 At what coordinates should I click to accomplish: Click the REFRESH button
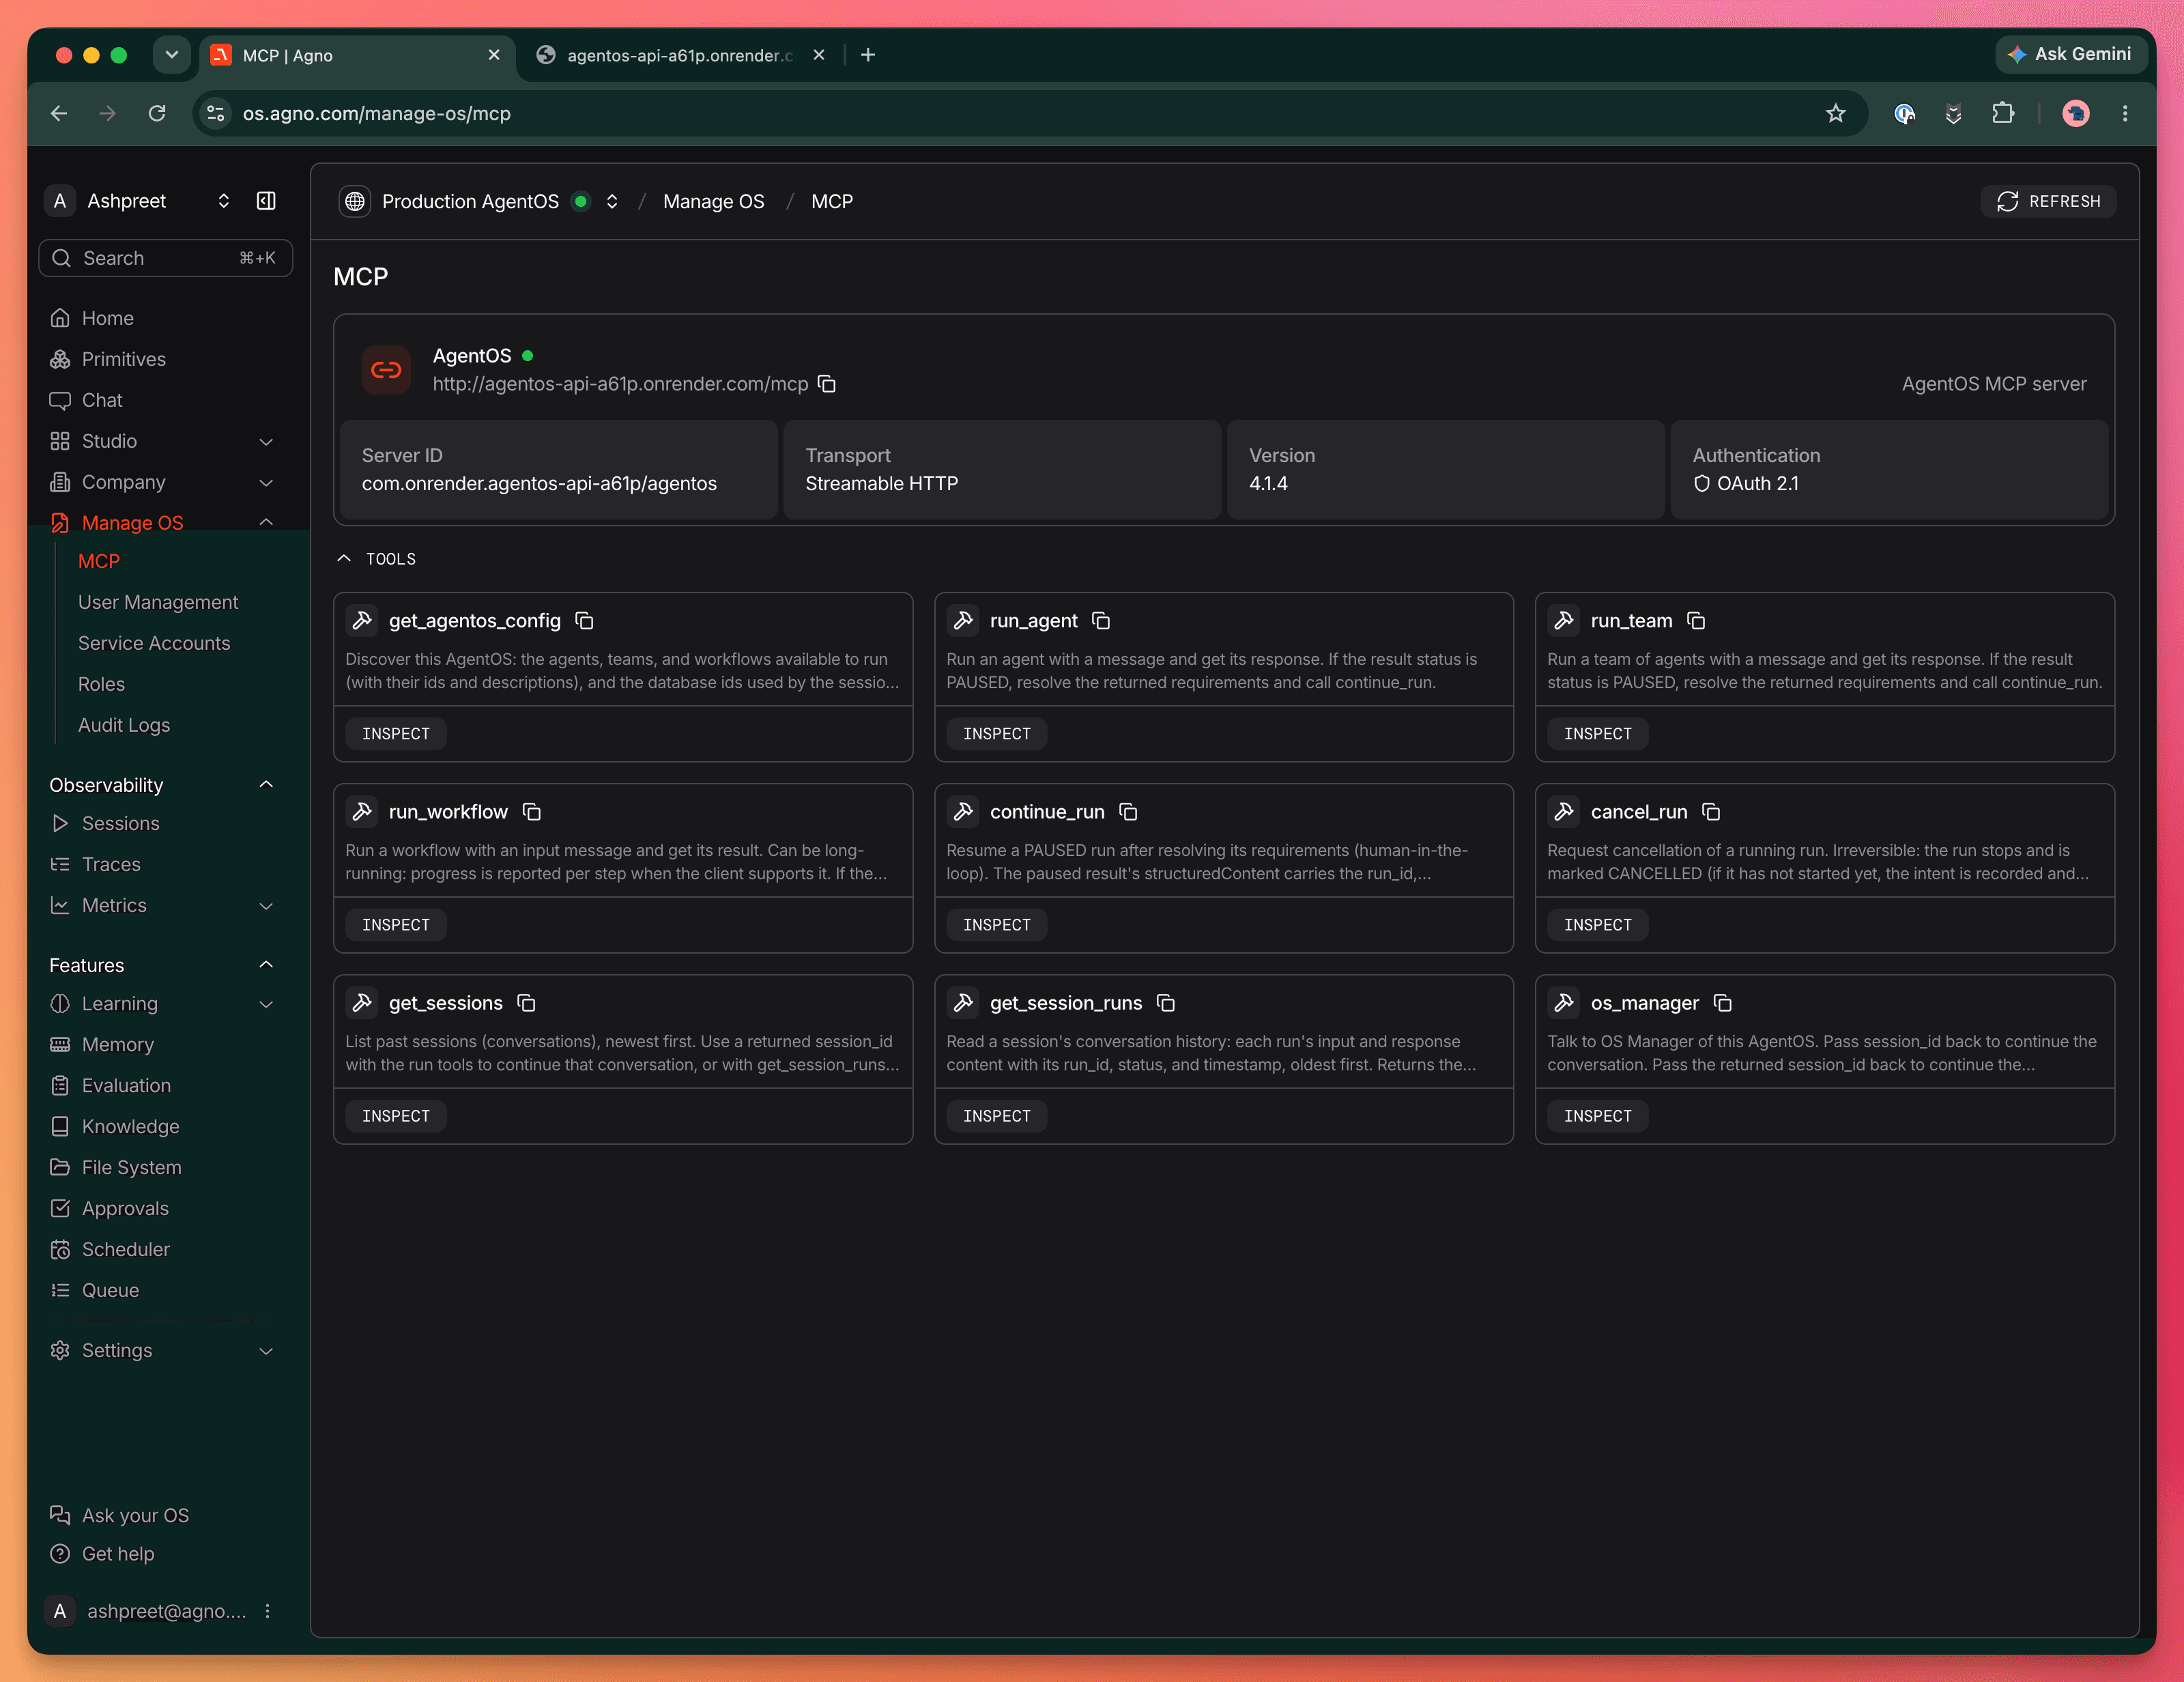[2048, 201]
